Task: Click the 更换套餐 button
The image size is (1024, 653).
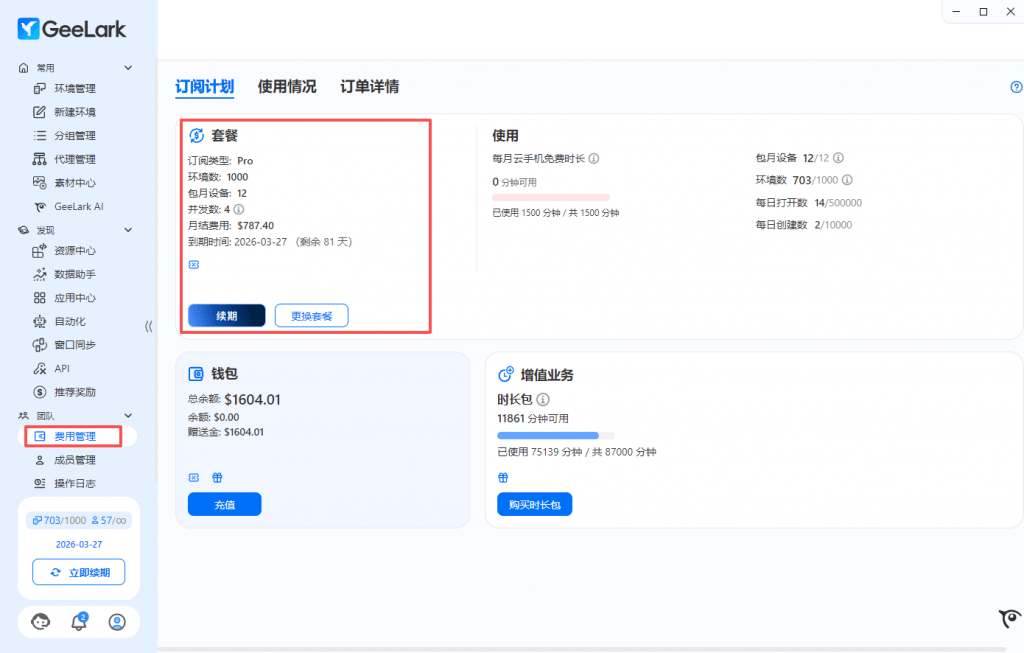Action: 311,316
